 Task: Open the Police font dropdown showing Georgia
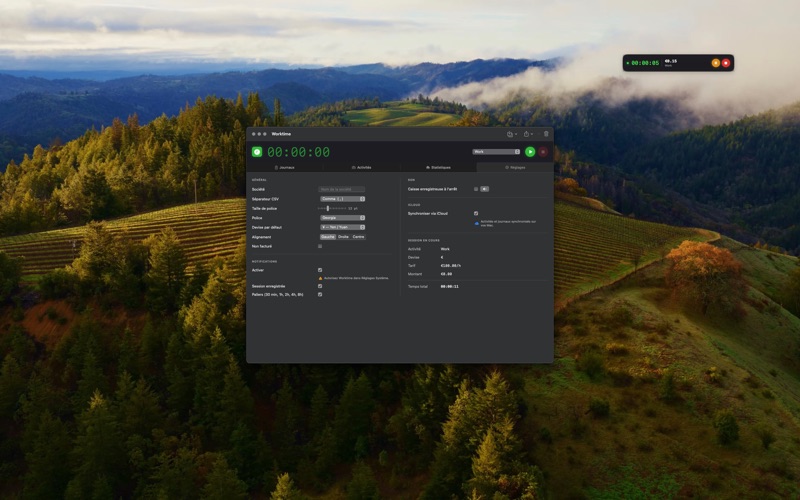point(342,218)
